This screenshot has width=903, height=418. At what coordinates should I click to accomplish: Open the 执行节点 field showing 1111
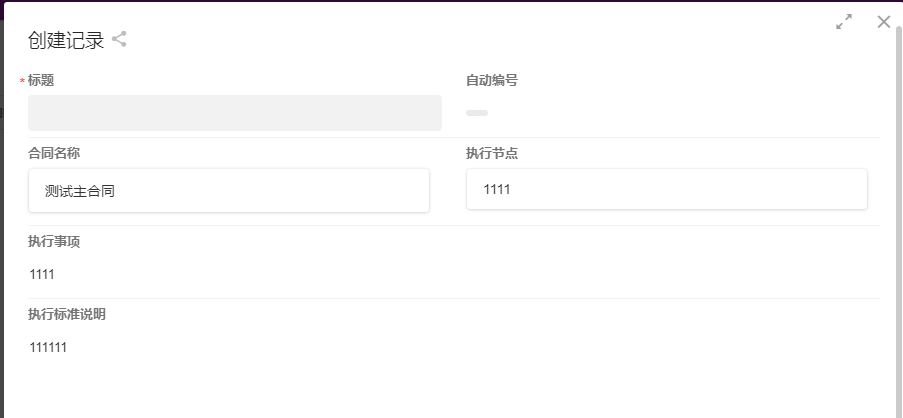[666, 189]
